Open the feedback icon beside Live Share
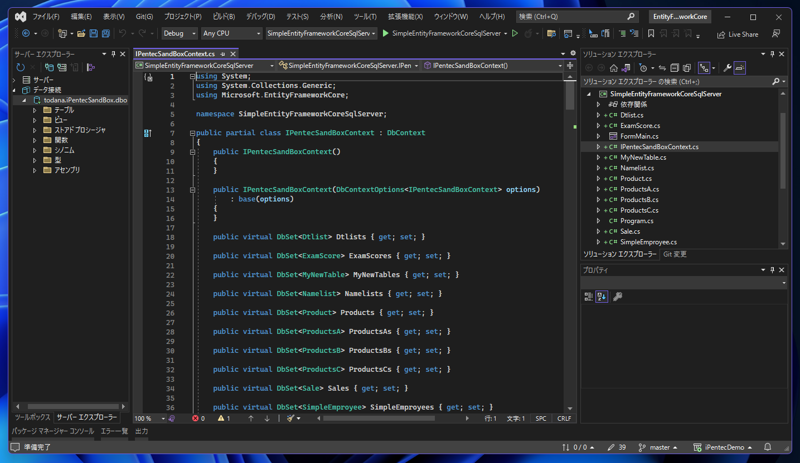The height and width of the screenshot is (463, 800). [x=776, y=34]
